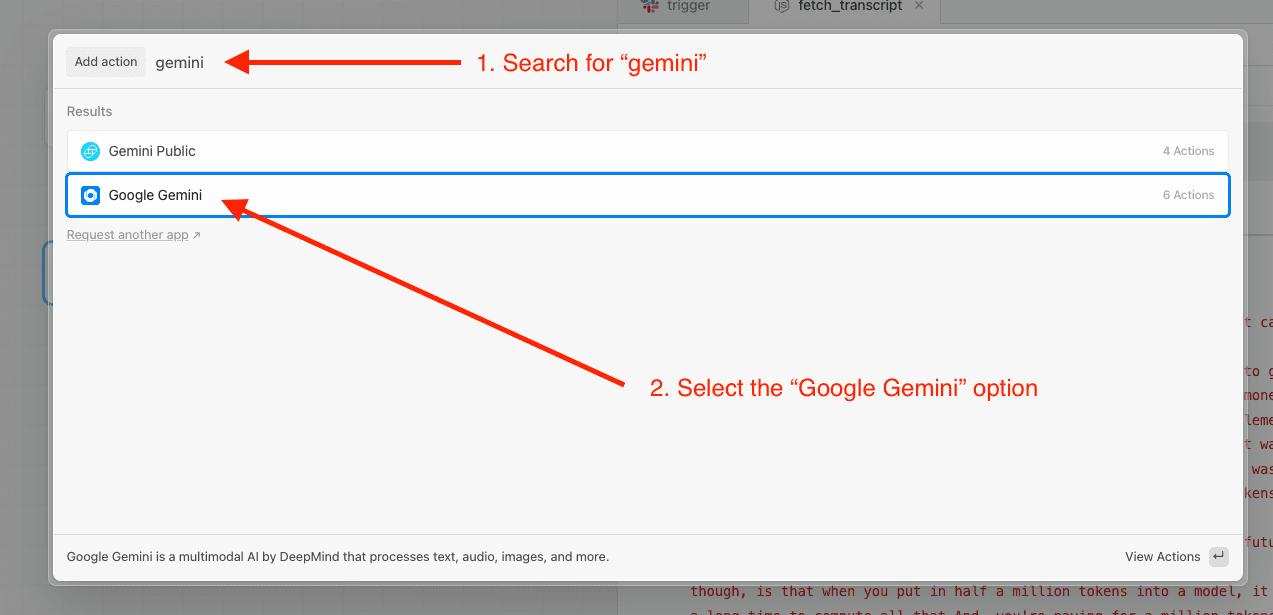Click the return-key icon beside View Actions
Screen dimensions: 1273x615
(x=1218, y=557)
